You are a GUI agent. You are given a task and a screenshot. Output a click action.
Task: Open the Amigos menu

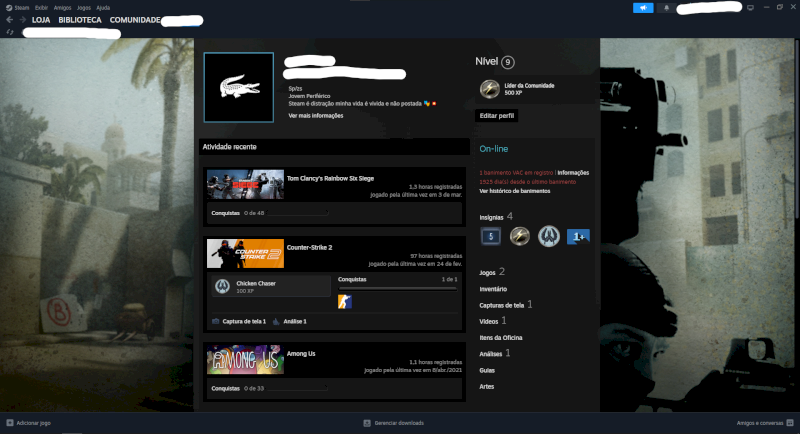point(62,8)
